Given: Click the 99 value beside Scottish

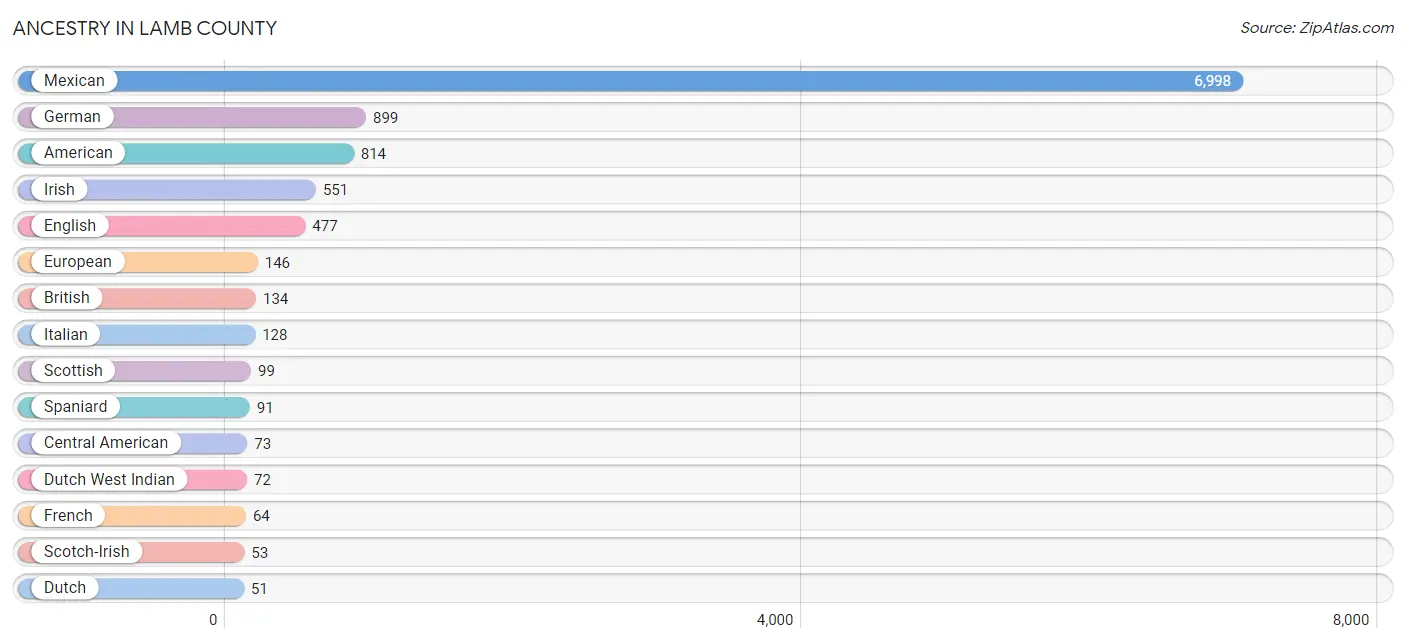Looking at the screenshot, I should pyautogui.click(x=266, y=371).
